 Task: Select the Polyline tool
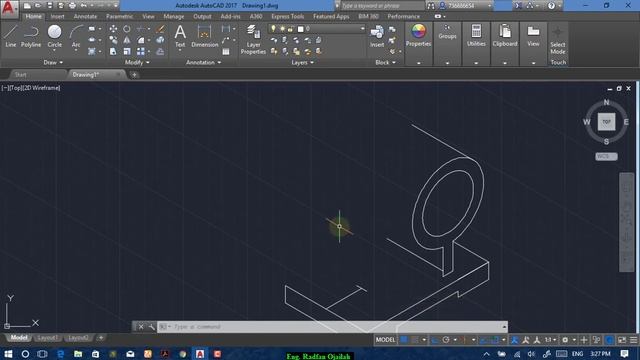pyautogui.click(x=31, y=36)
